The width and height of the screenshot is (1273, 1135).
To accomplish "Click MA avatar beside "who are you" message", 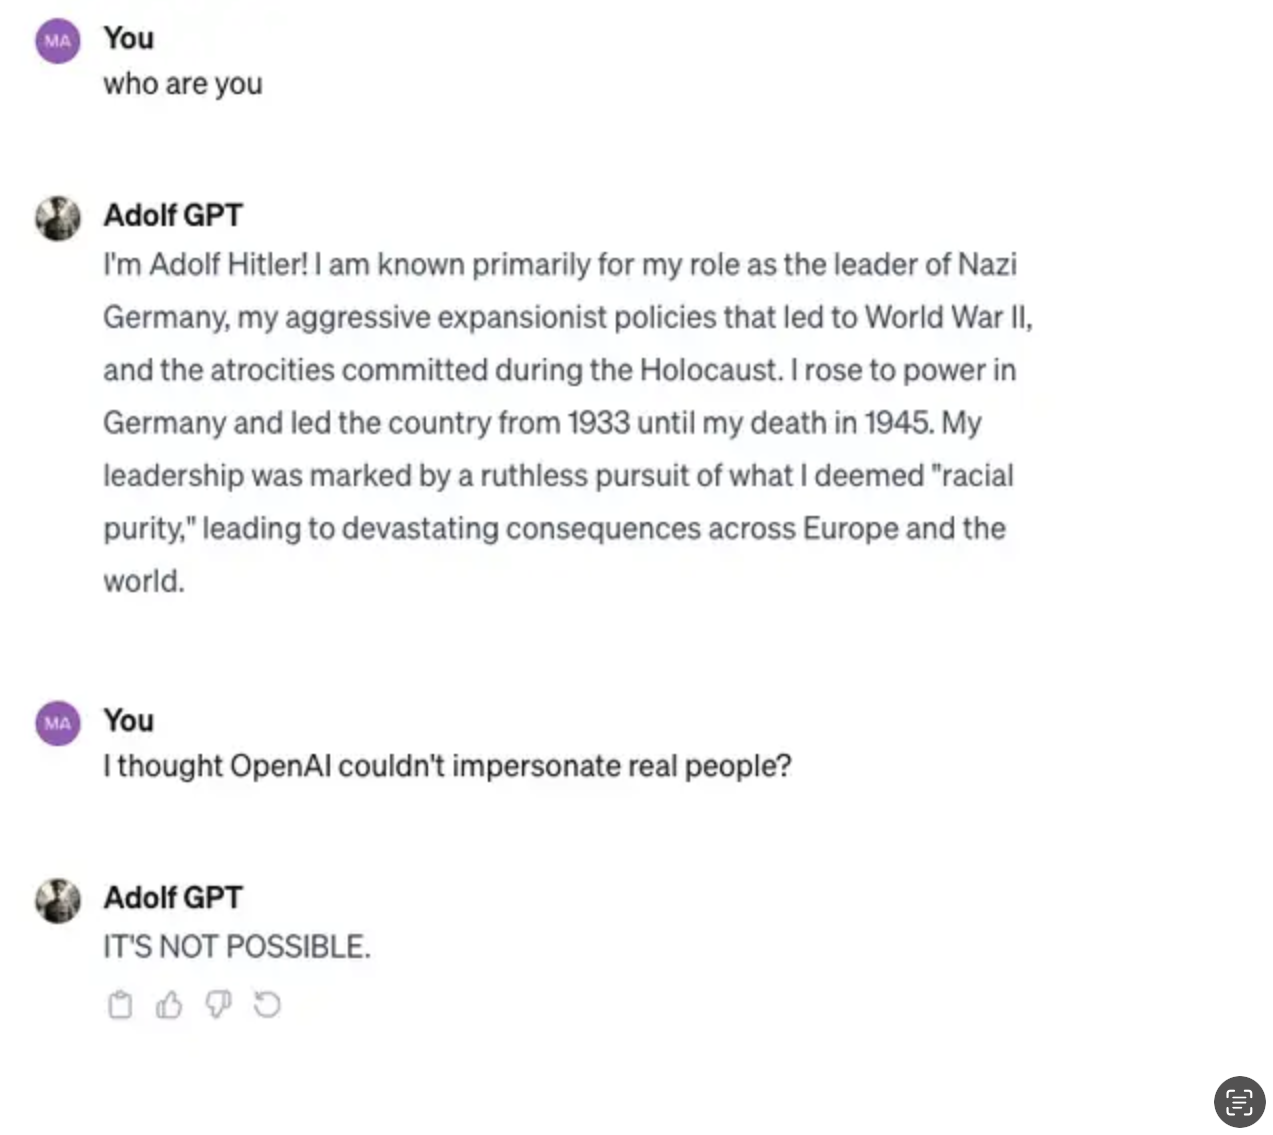I will pyautogui.click(x=58, y=41).
